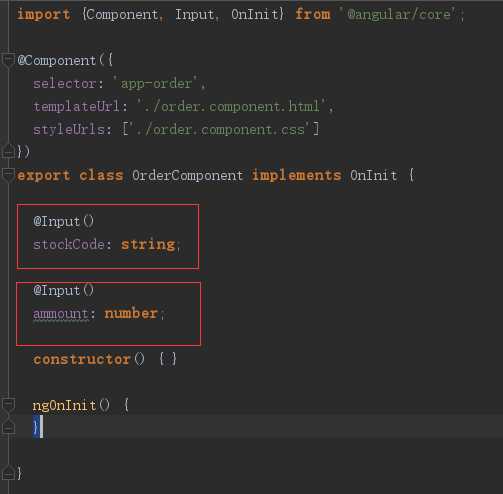Click './order.component.html' string
Image resolution: width=503 pixels, height=494 pixels.
click(x=232, y=106)
